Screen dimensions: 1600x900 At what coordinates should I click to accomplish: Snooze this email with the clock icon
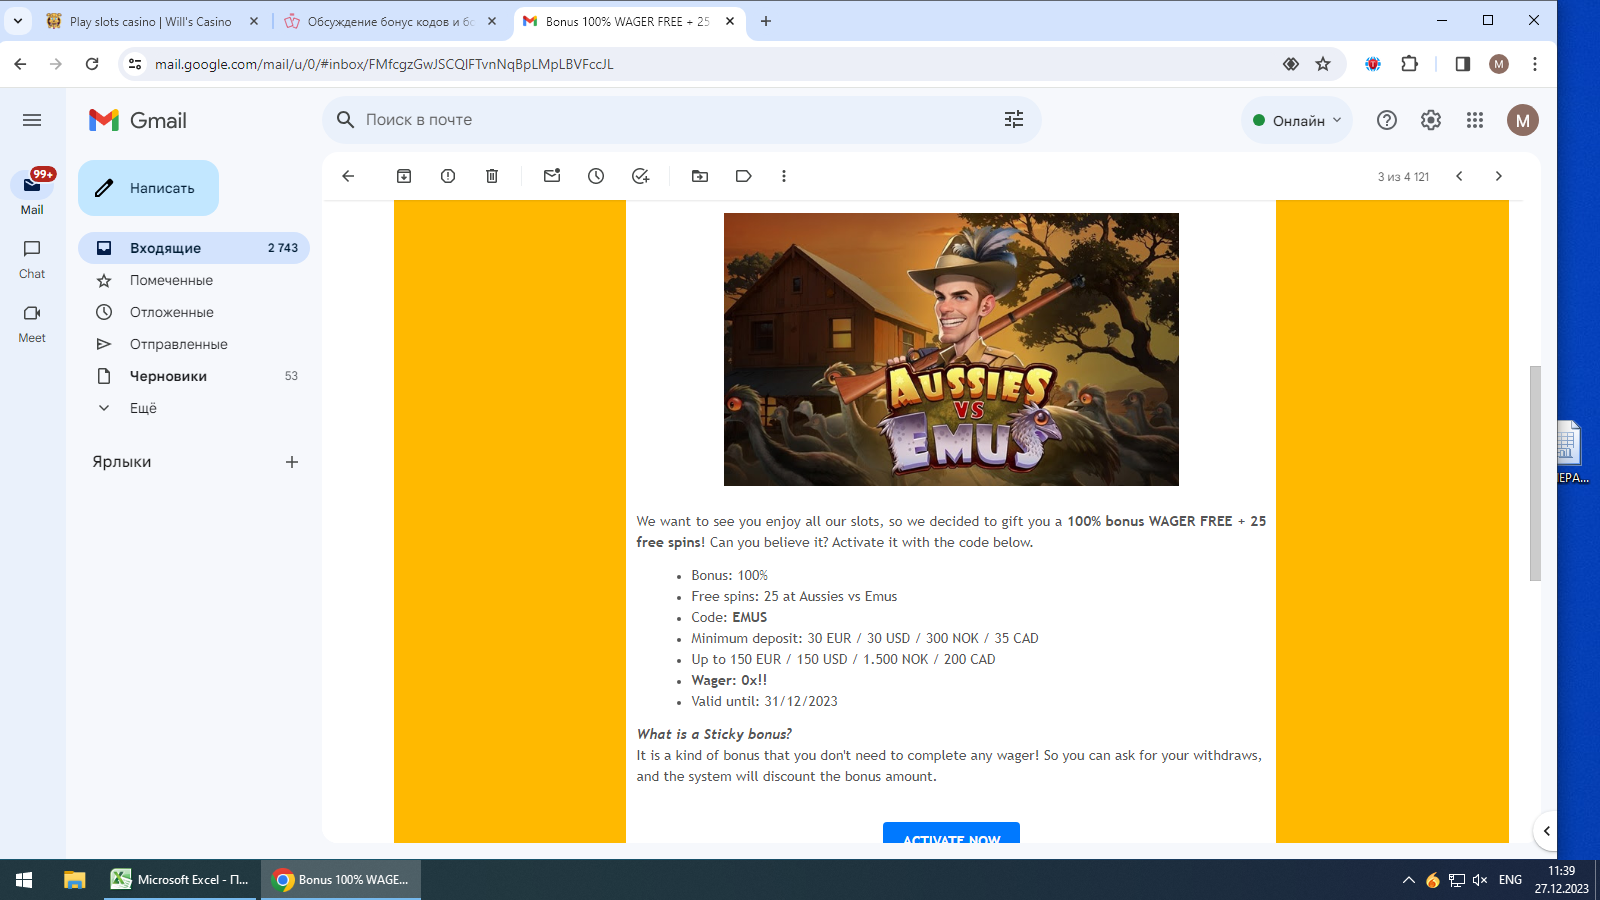click(596, 176)
